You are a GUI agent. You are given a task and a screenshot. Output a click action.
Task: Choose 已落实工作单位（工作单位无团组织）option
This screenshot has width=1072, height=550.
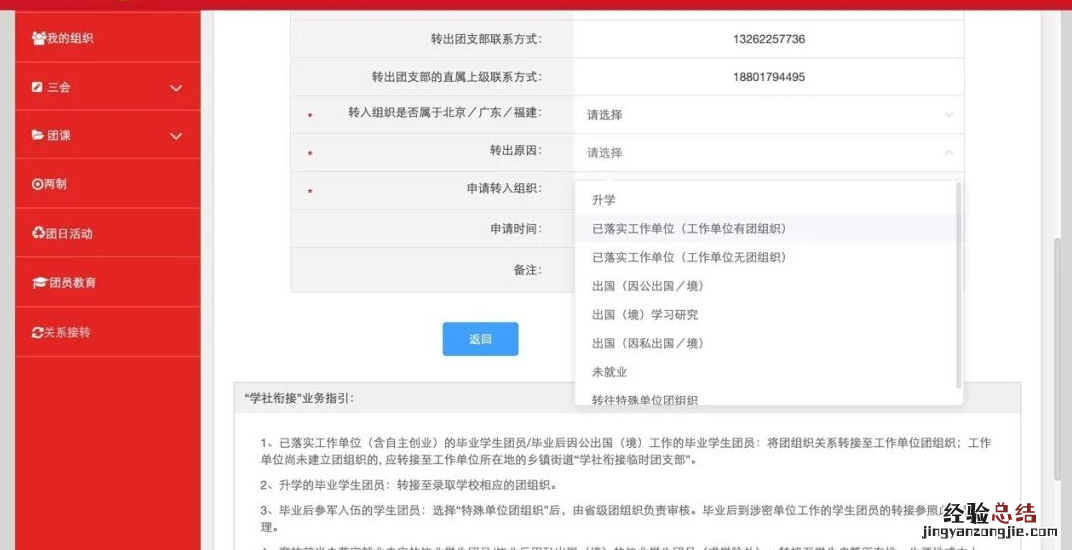(x=689, y=257)
